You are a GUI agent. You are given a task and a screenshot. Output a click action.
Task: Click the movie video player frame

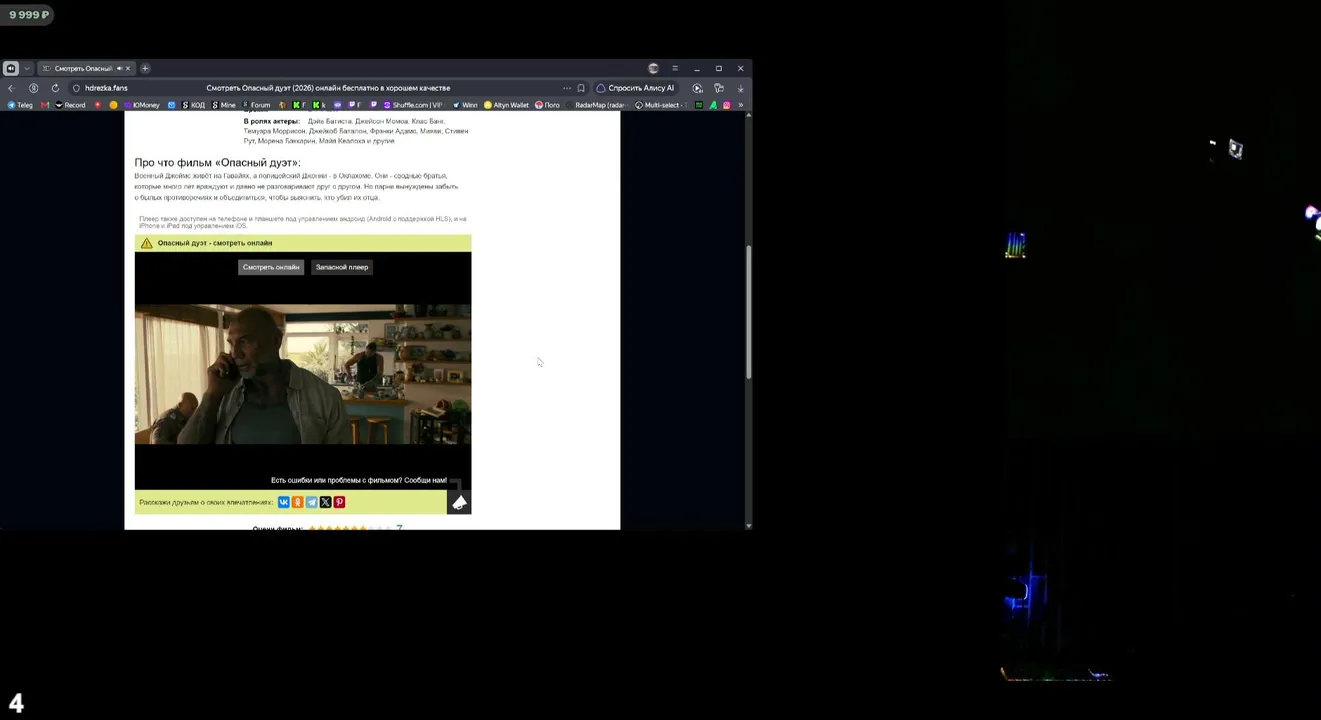coord(303,374)
